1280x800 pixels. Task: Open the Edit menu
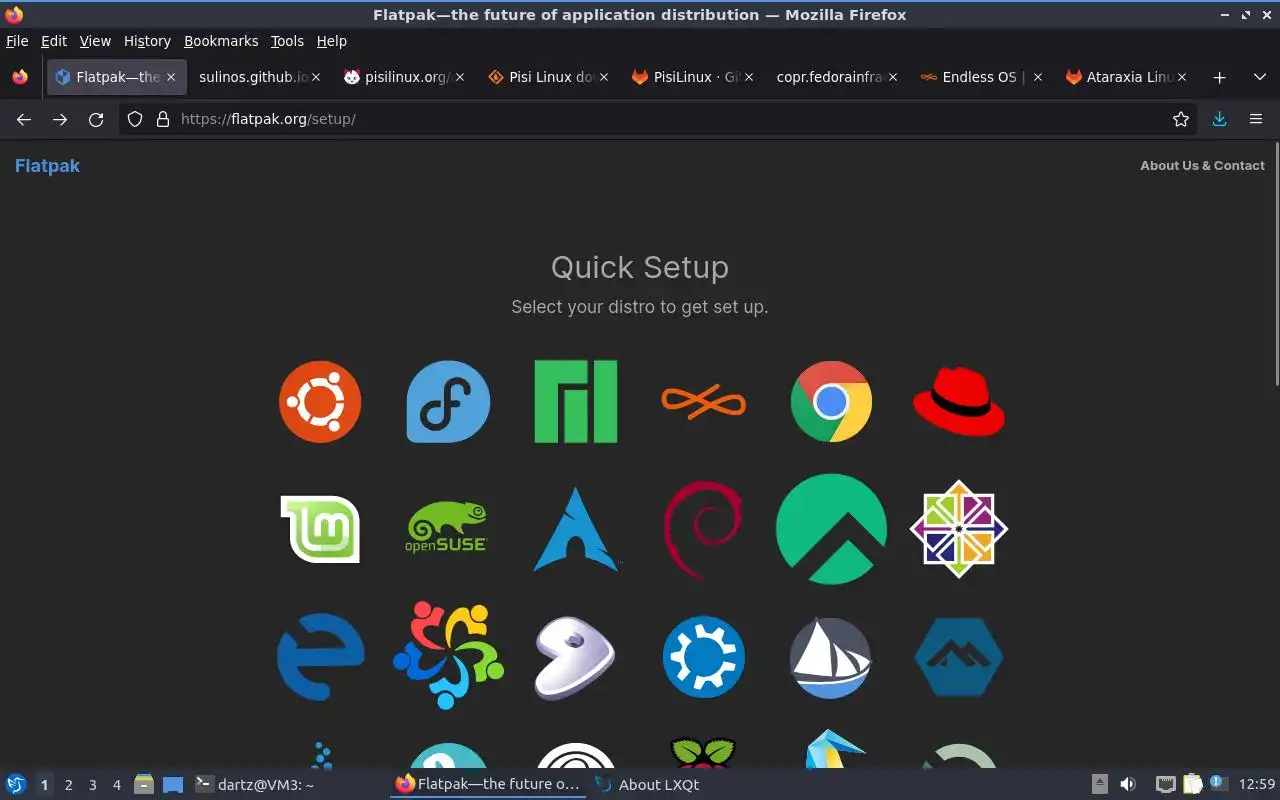(54, 41)
